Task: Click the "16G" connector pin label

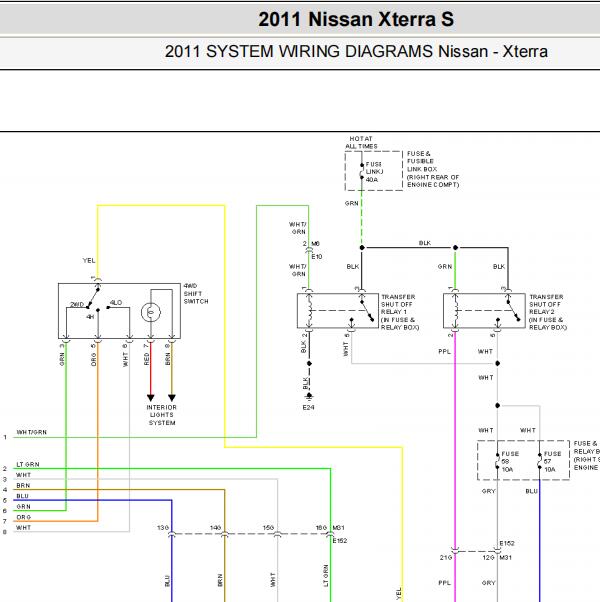Action: pos(321,528)
